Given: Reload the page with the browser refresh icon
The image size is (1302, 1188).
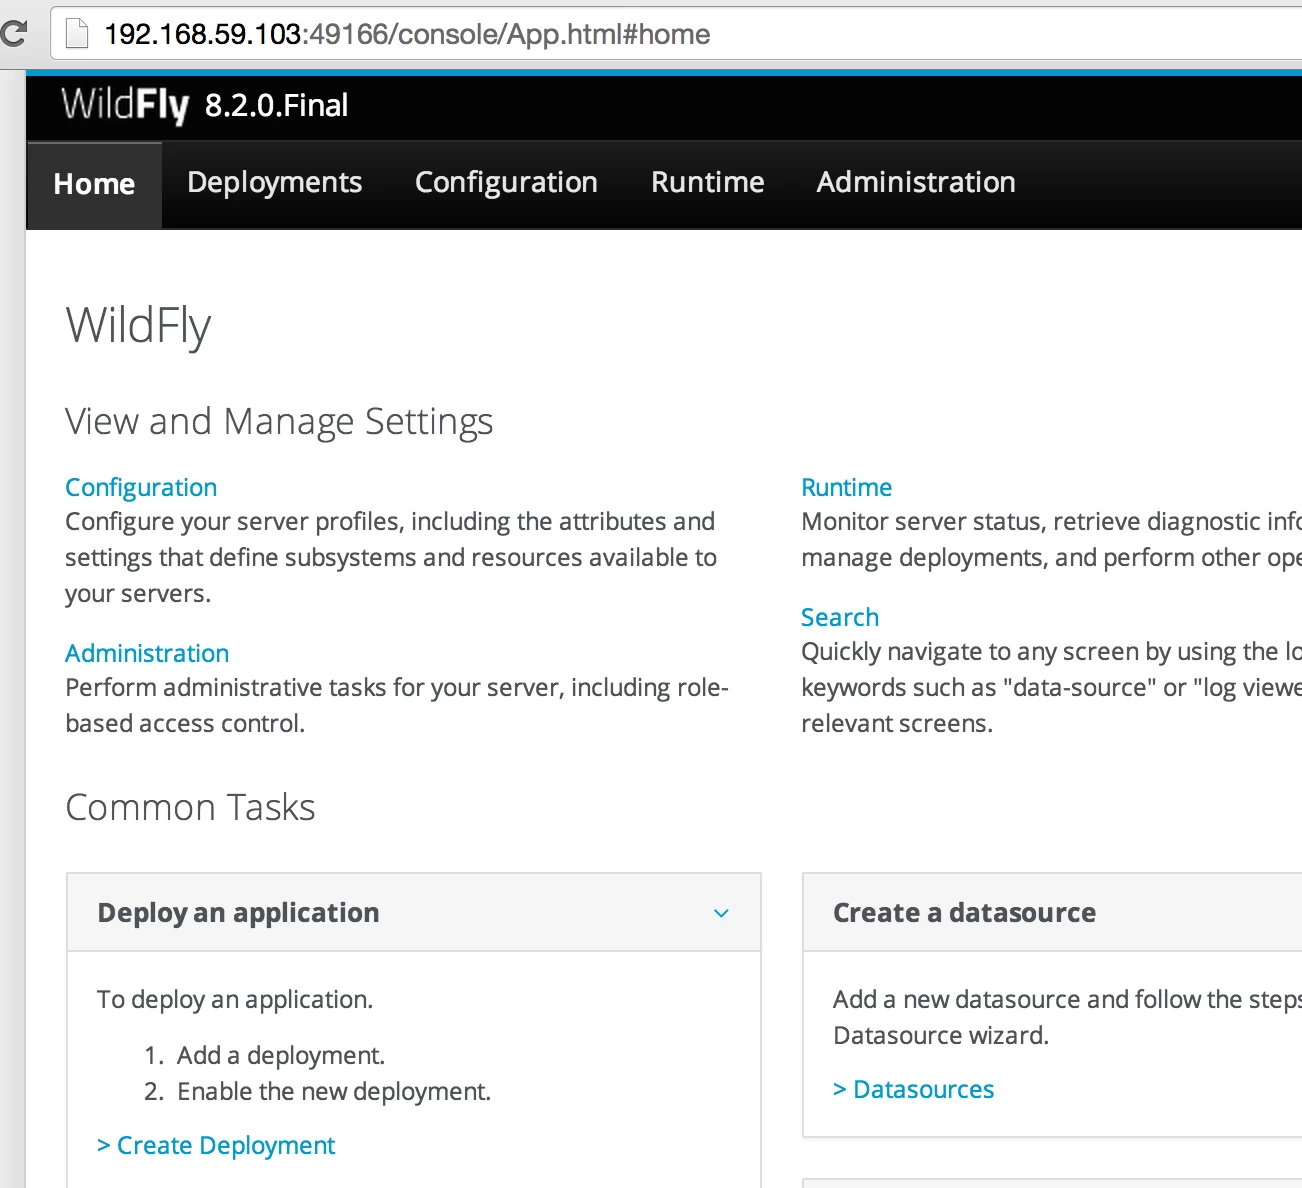Looking at the screenshot, I should pos(13,34).
